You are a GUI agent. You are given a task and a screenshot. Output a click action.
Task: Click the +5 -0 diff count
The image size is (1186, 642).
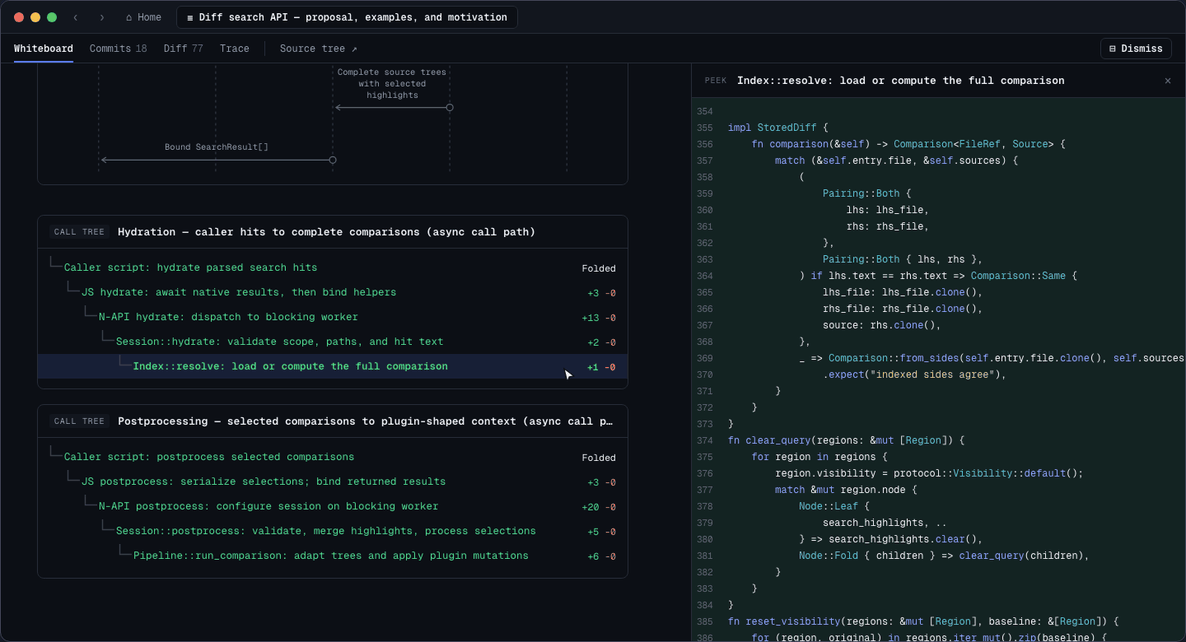601,532
